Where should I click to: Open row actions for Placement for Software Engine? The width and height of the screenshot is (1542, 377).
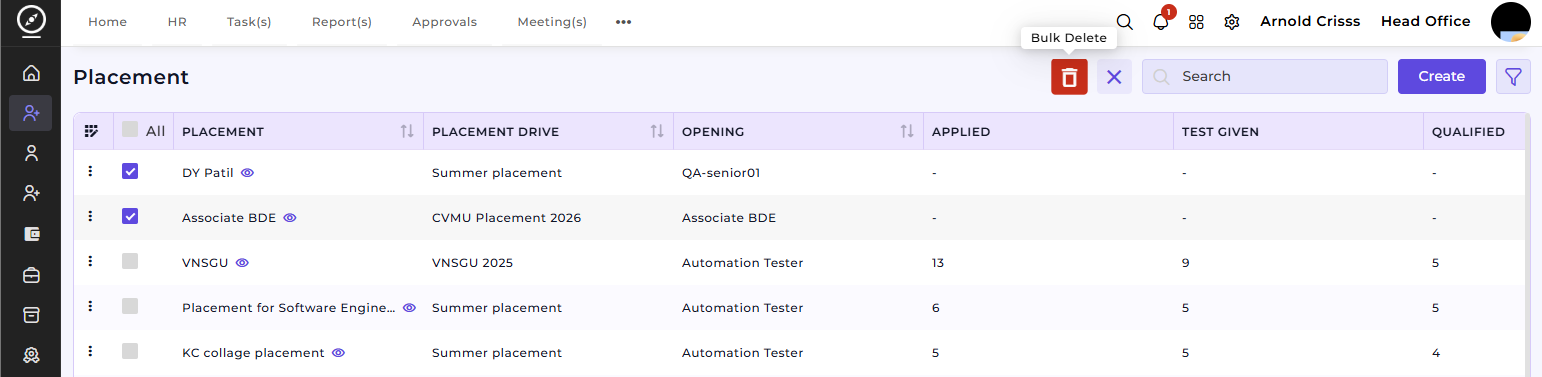point(91,306)
